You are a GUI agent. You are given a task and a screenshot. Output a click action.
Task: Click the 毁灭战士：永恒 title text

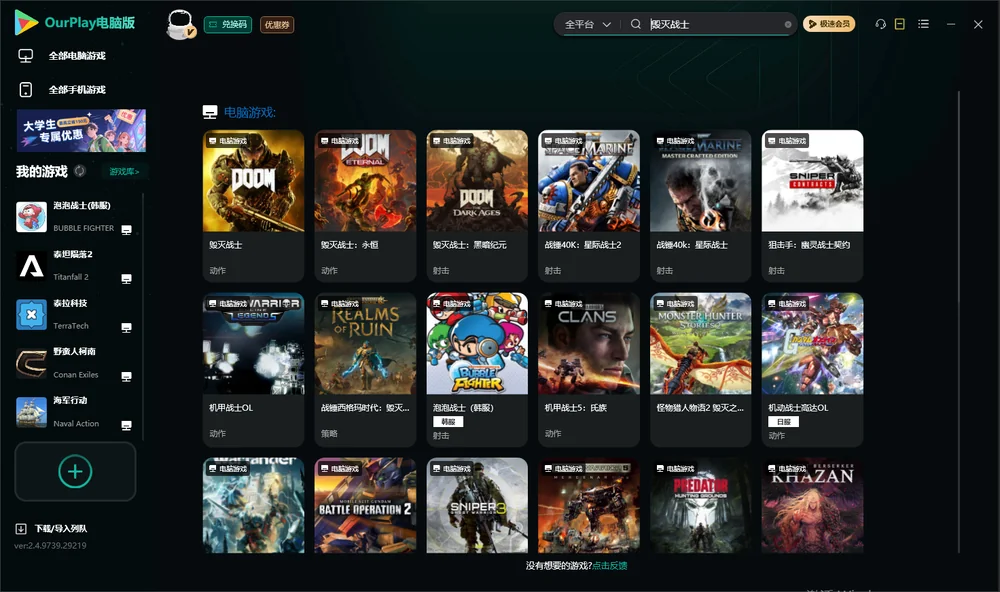[349, 245]
